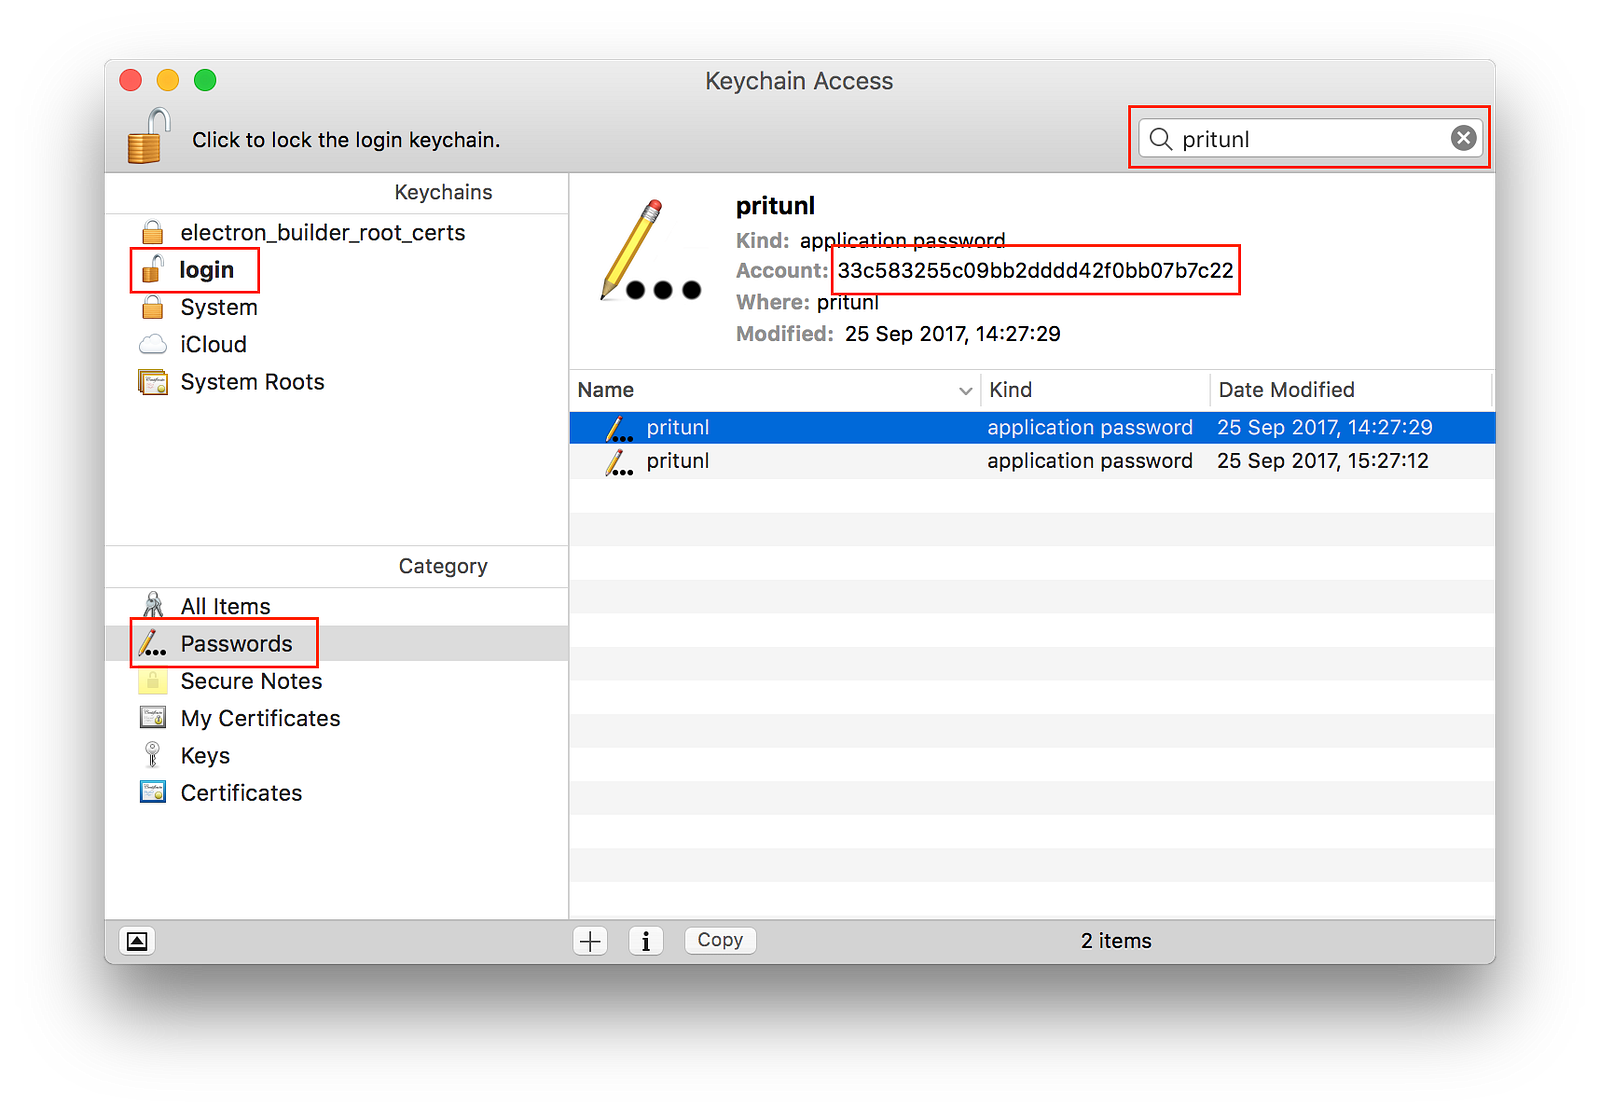Click the unlocked padlock icon beside login
Screen dimensions: 1600x1113
pyautogui.click(x=153, y=269)
